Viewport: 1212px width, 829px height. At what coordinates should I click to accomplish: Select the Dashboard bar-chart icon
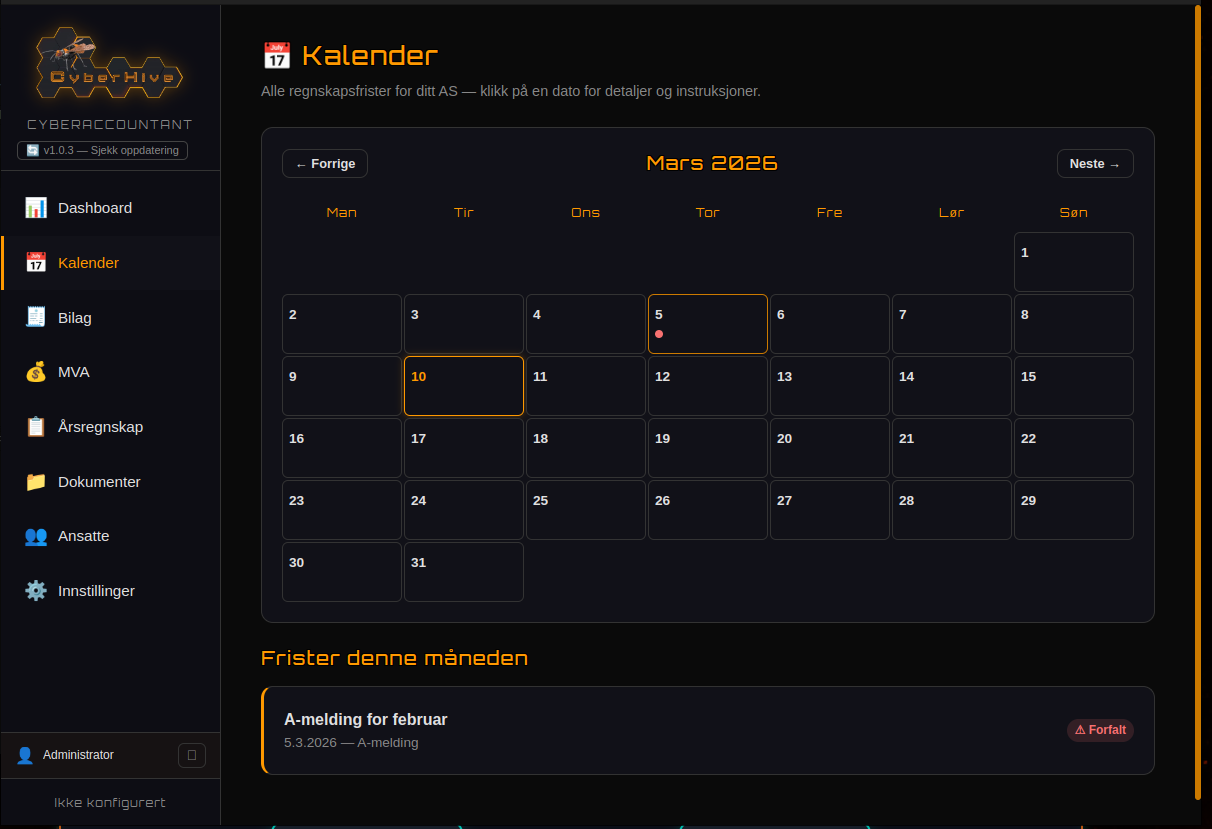[36, 207]
